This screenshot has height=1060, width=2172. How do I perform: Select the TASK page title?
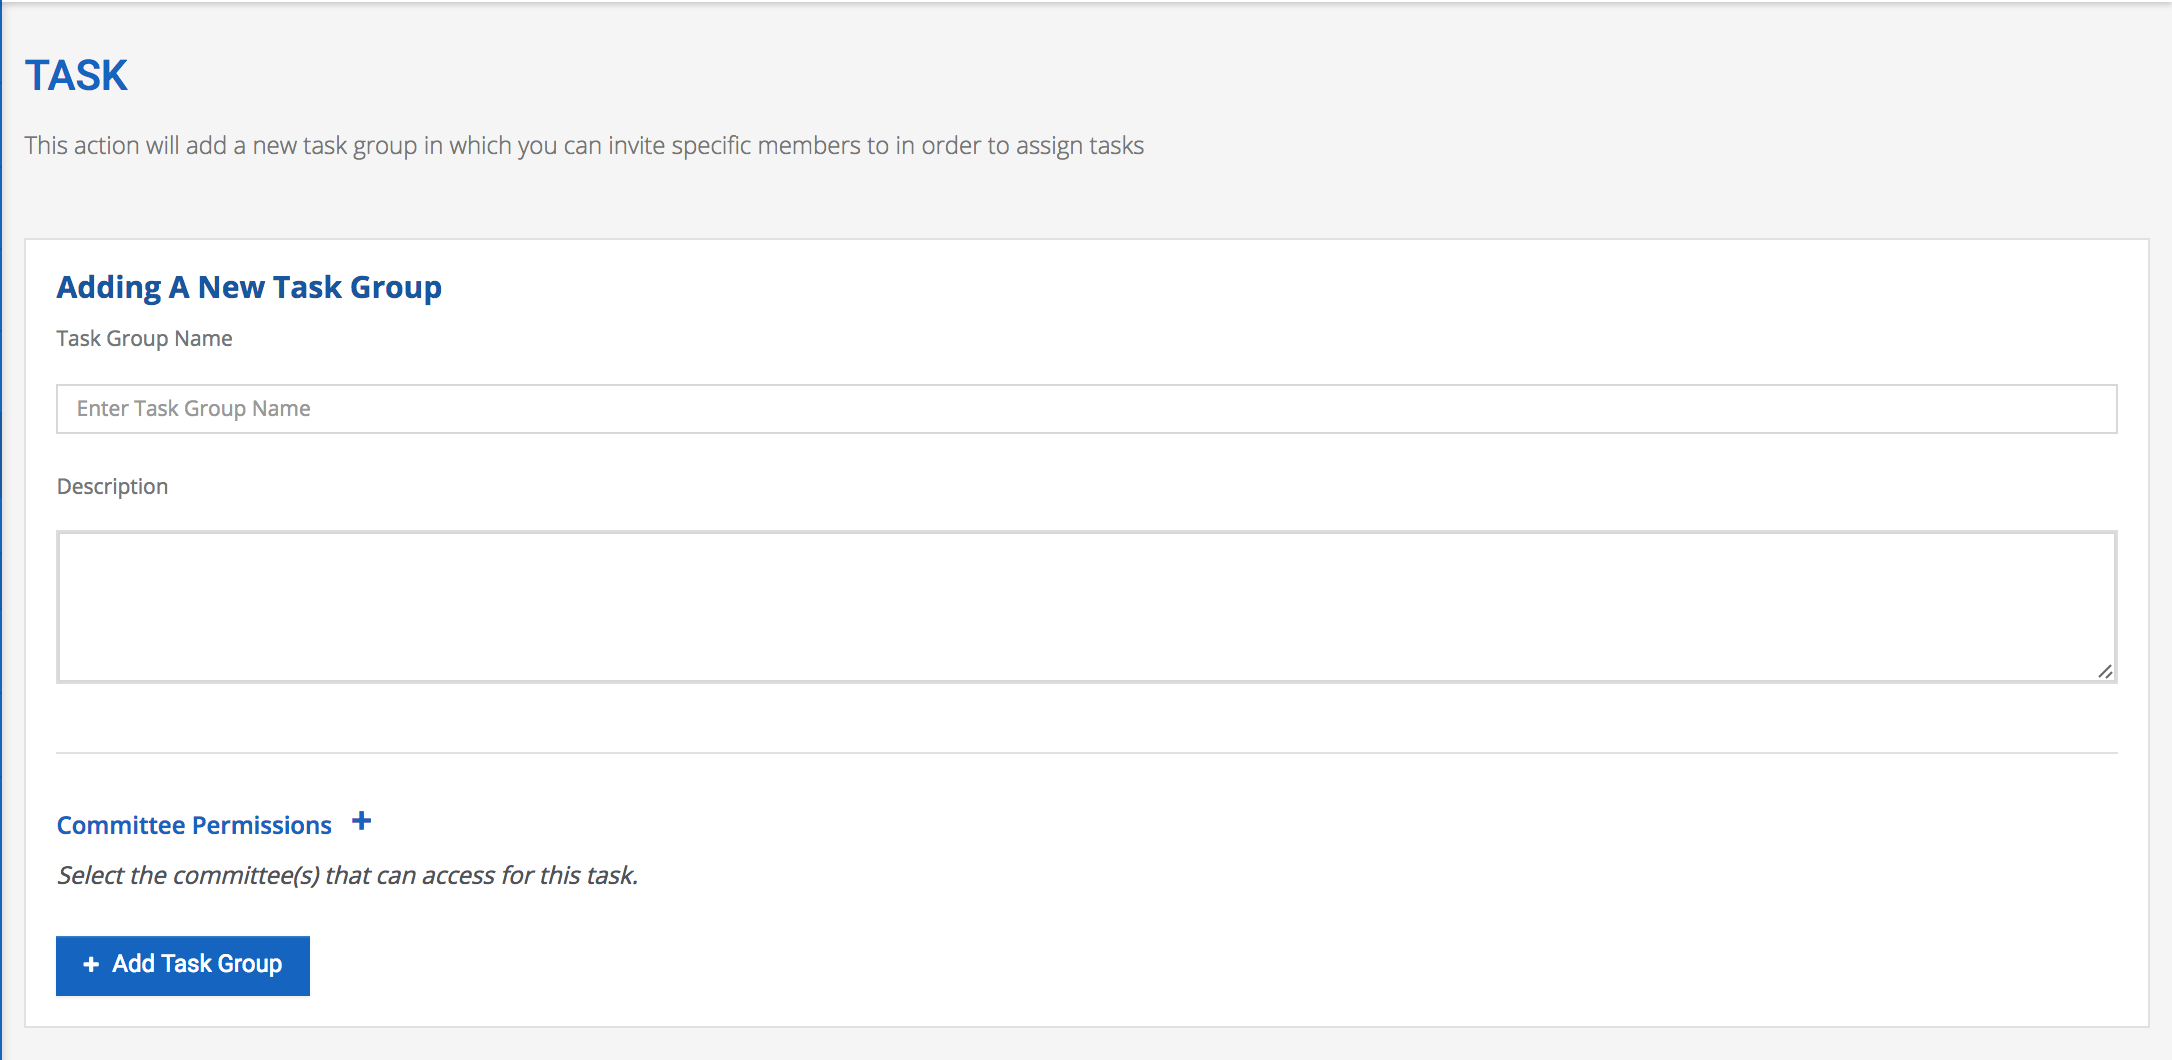(76, 75)
